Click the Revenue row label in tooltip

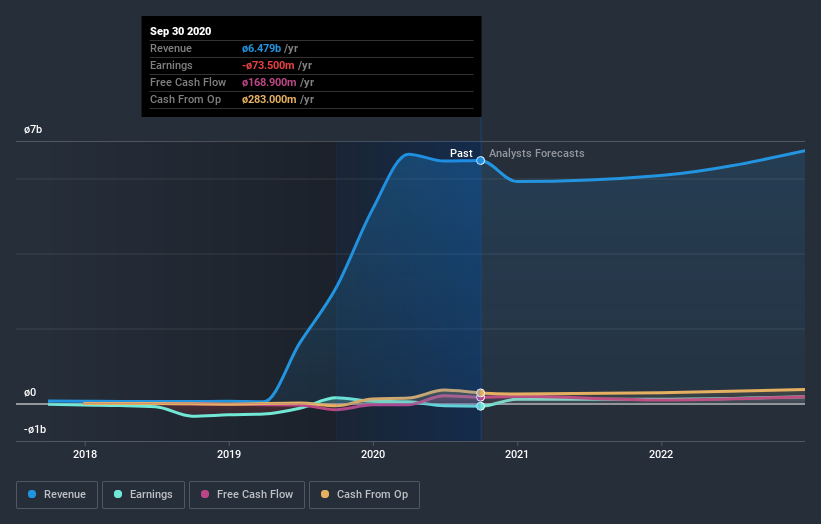pyautogui.click(x=171, y=48)
